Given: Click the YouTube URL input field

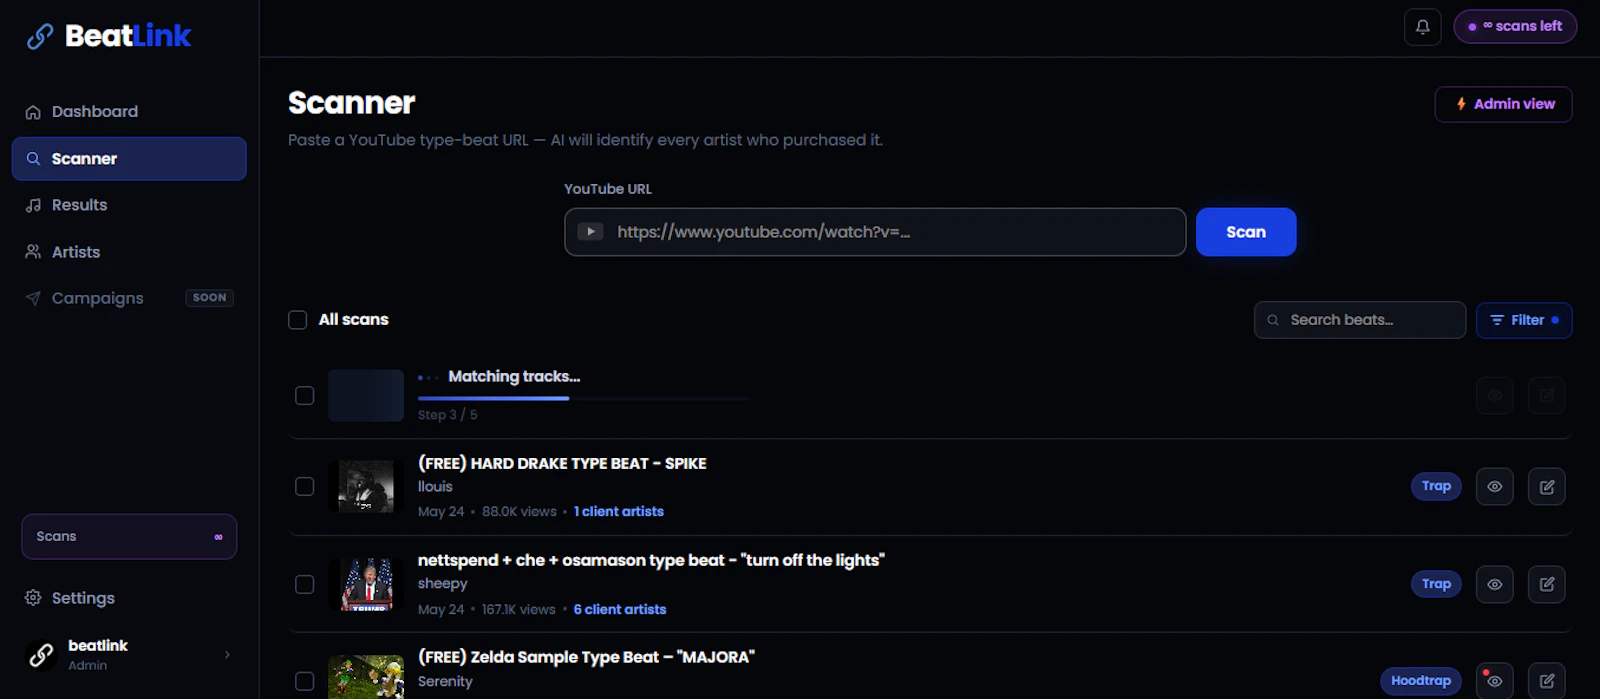Looking at the screenshot, I should (875, 232).
